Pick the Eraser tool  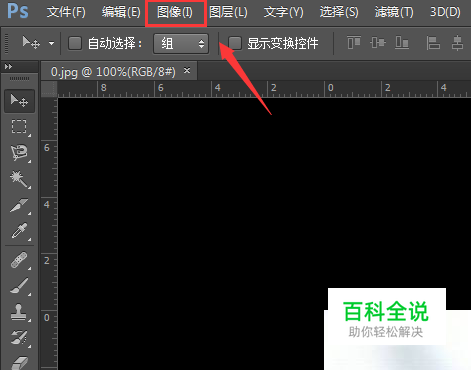pos(19,362)
